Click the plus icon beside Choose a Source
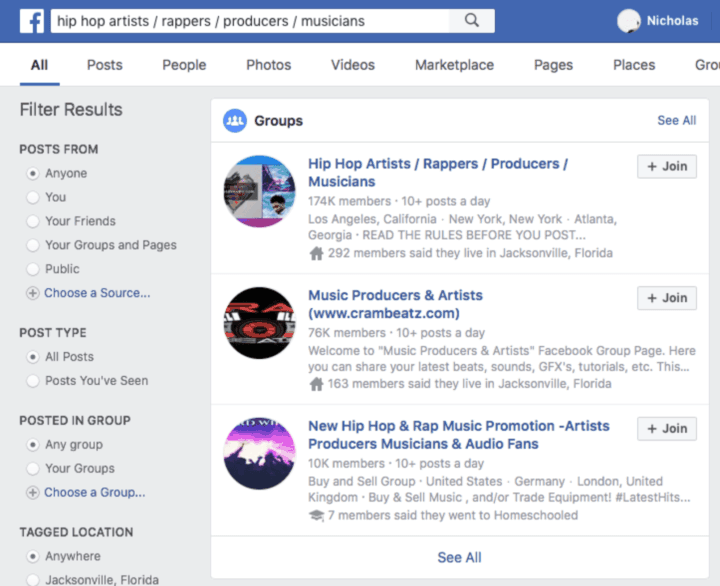720x586 pixels. [x=33, y=293]
